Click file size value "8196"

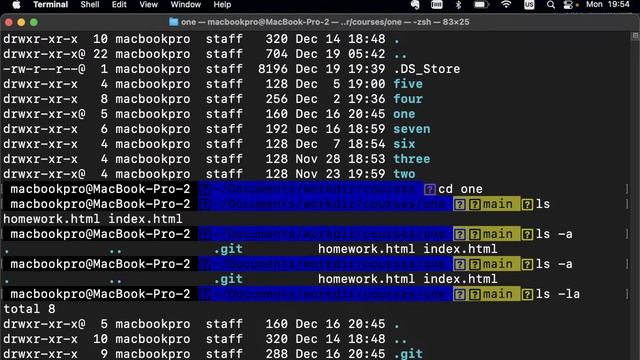pyautogui.click(x=273, y=69)
